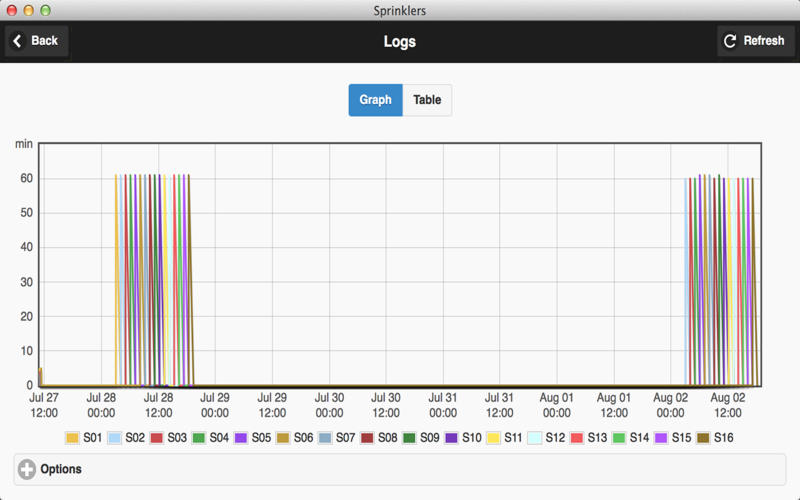The image size is (800, 500).
Task: Toggle the S03 legend swatch
Action: (x=157, y=438)
